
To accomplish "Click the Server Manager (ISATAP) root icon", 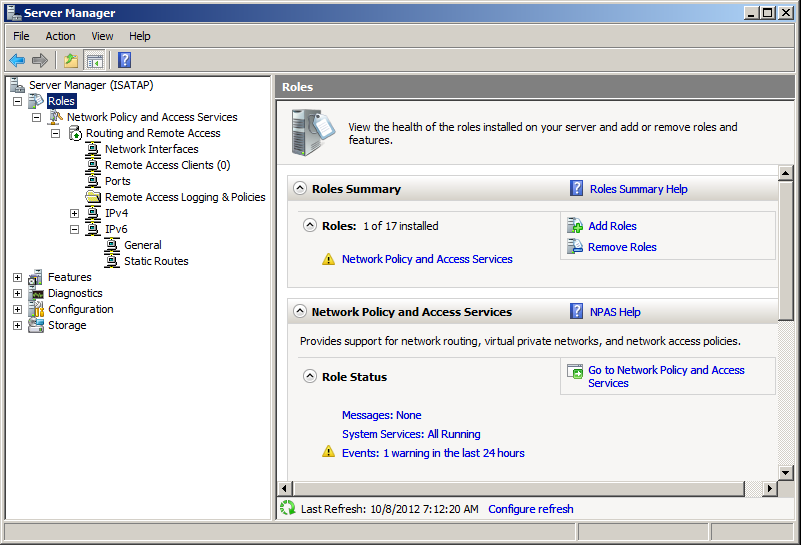I will (17, 85).
